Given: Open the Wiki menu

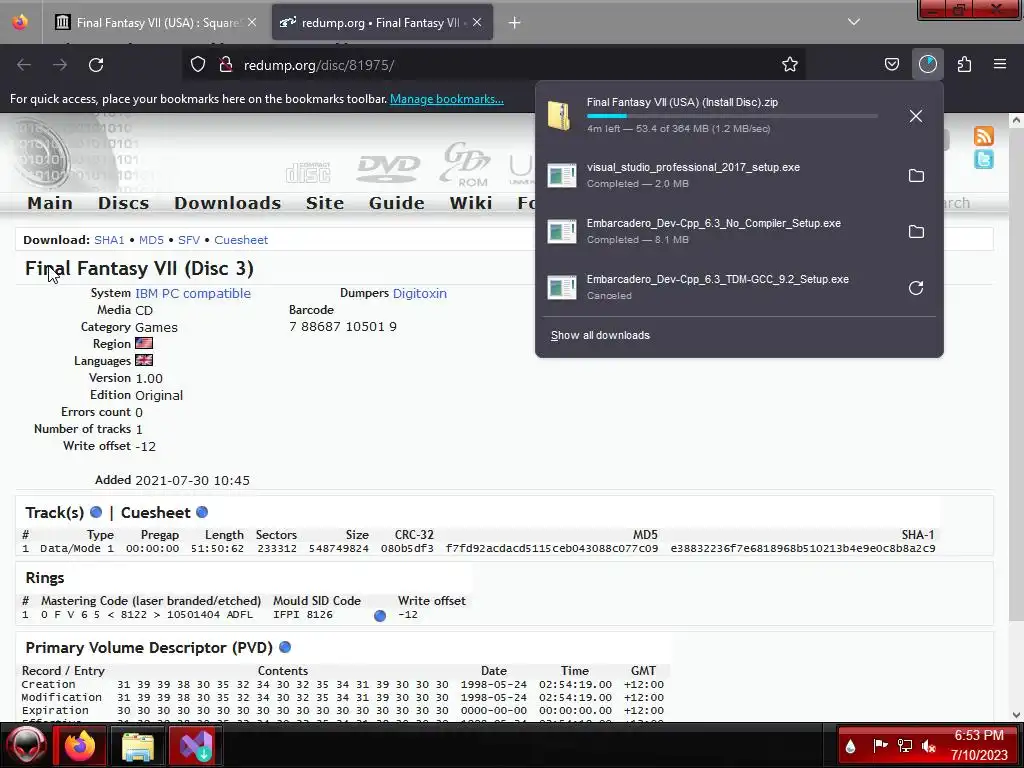Looking at the screenshot, I should coord(470,203).
